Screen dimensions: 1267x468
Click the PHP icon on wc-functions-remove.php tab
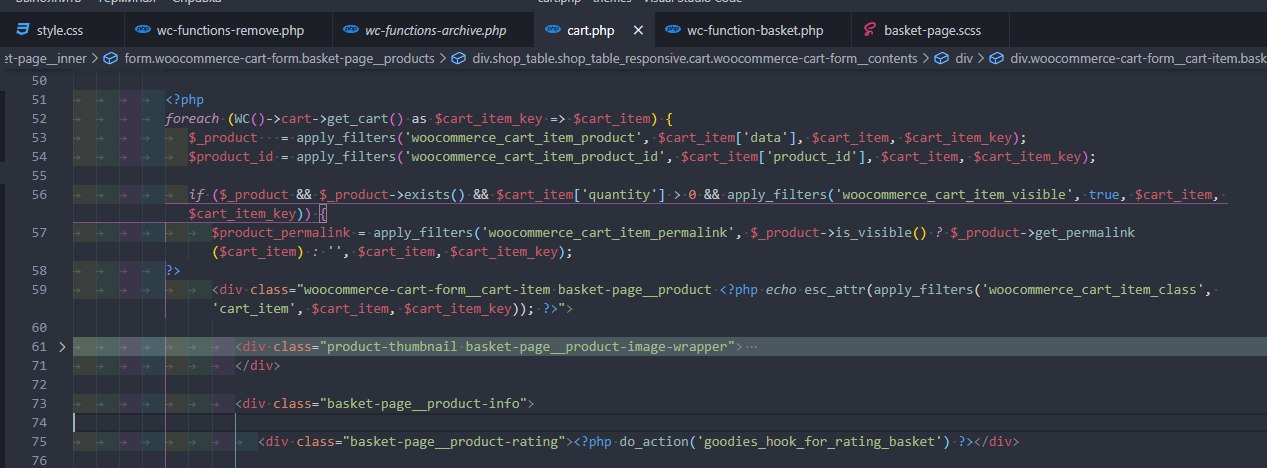coord(143,31)
